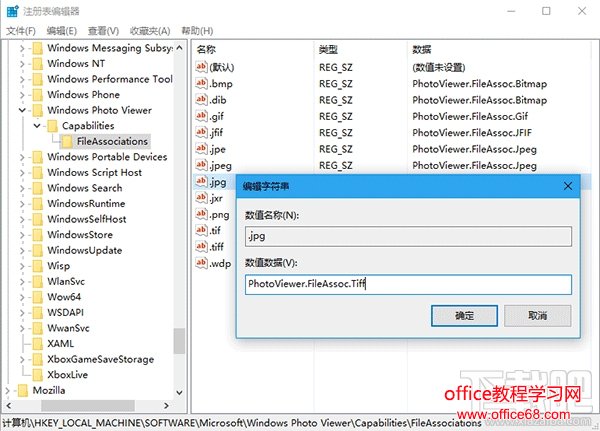Image resolution: width=600 pixels, height=431 pixels.
Task: Click the string value icon next to .tif
Action: click(201, 230)
